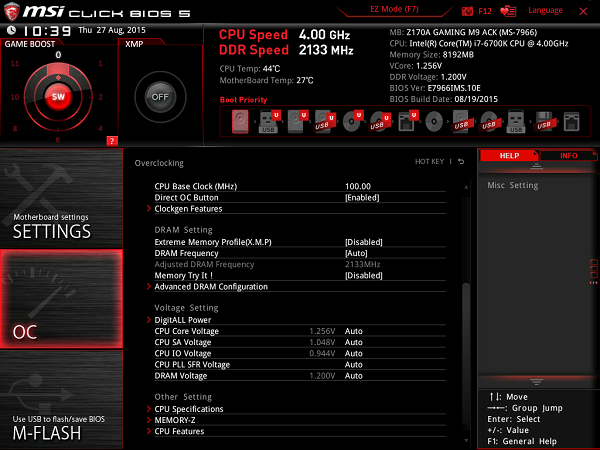Click the F12 label next to camera
The image size is (600, 450).
(485, 11)
